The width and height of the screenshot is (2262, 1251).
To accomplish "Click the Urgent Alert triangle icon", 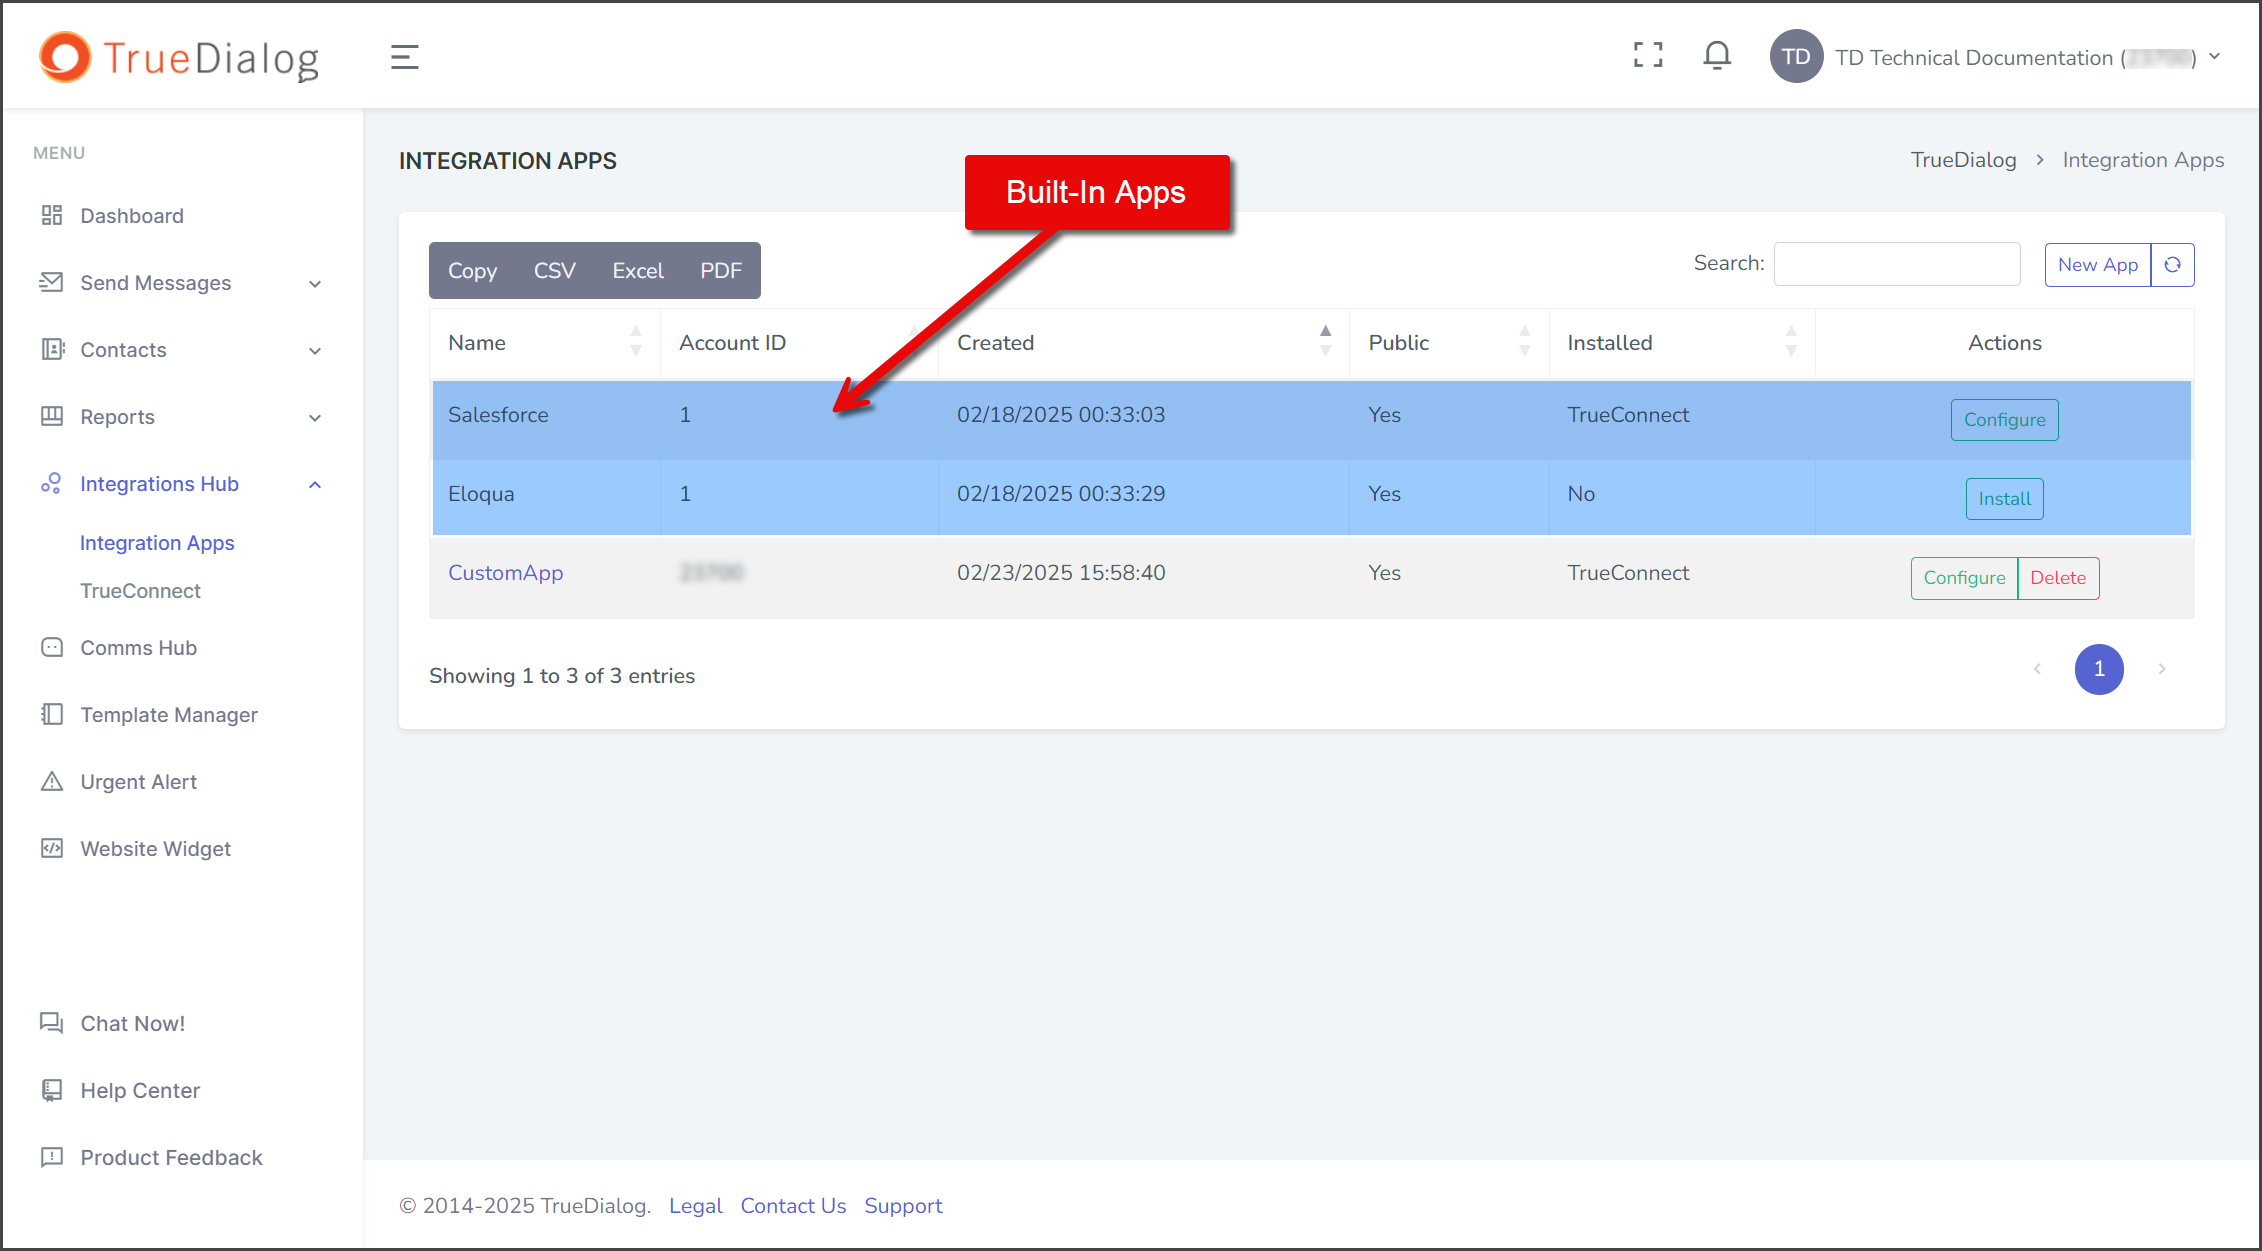I will (x=52, y=781).
